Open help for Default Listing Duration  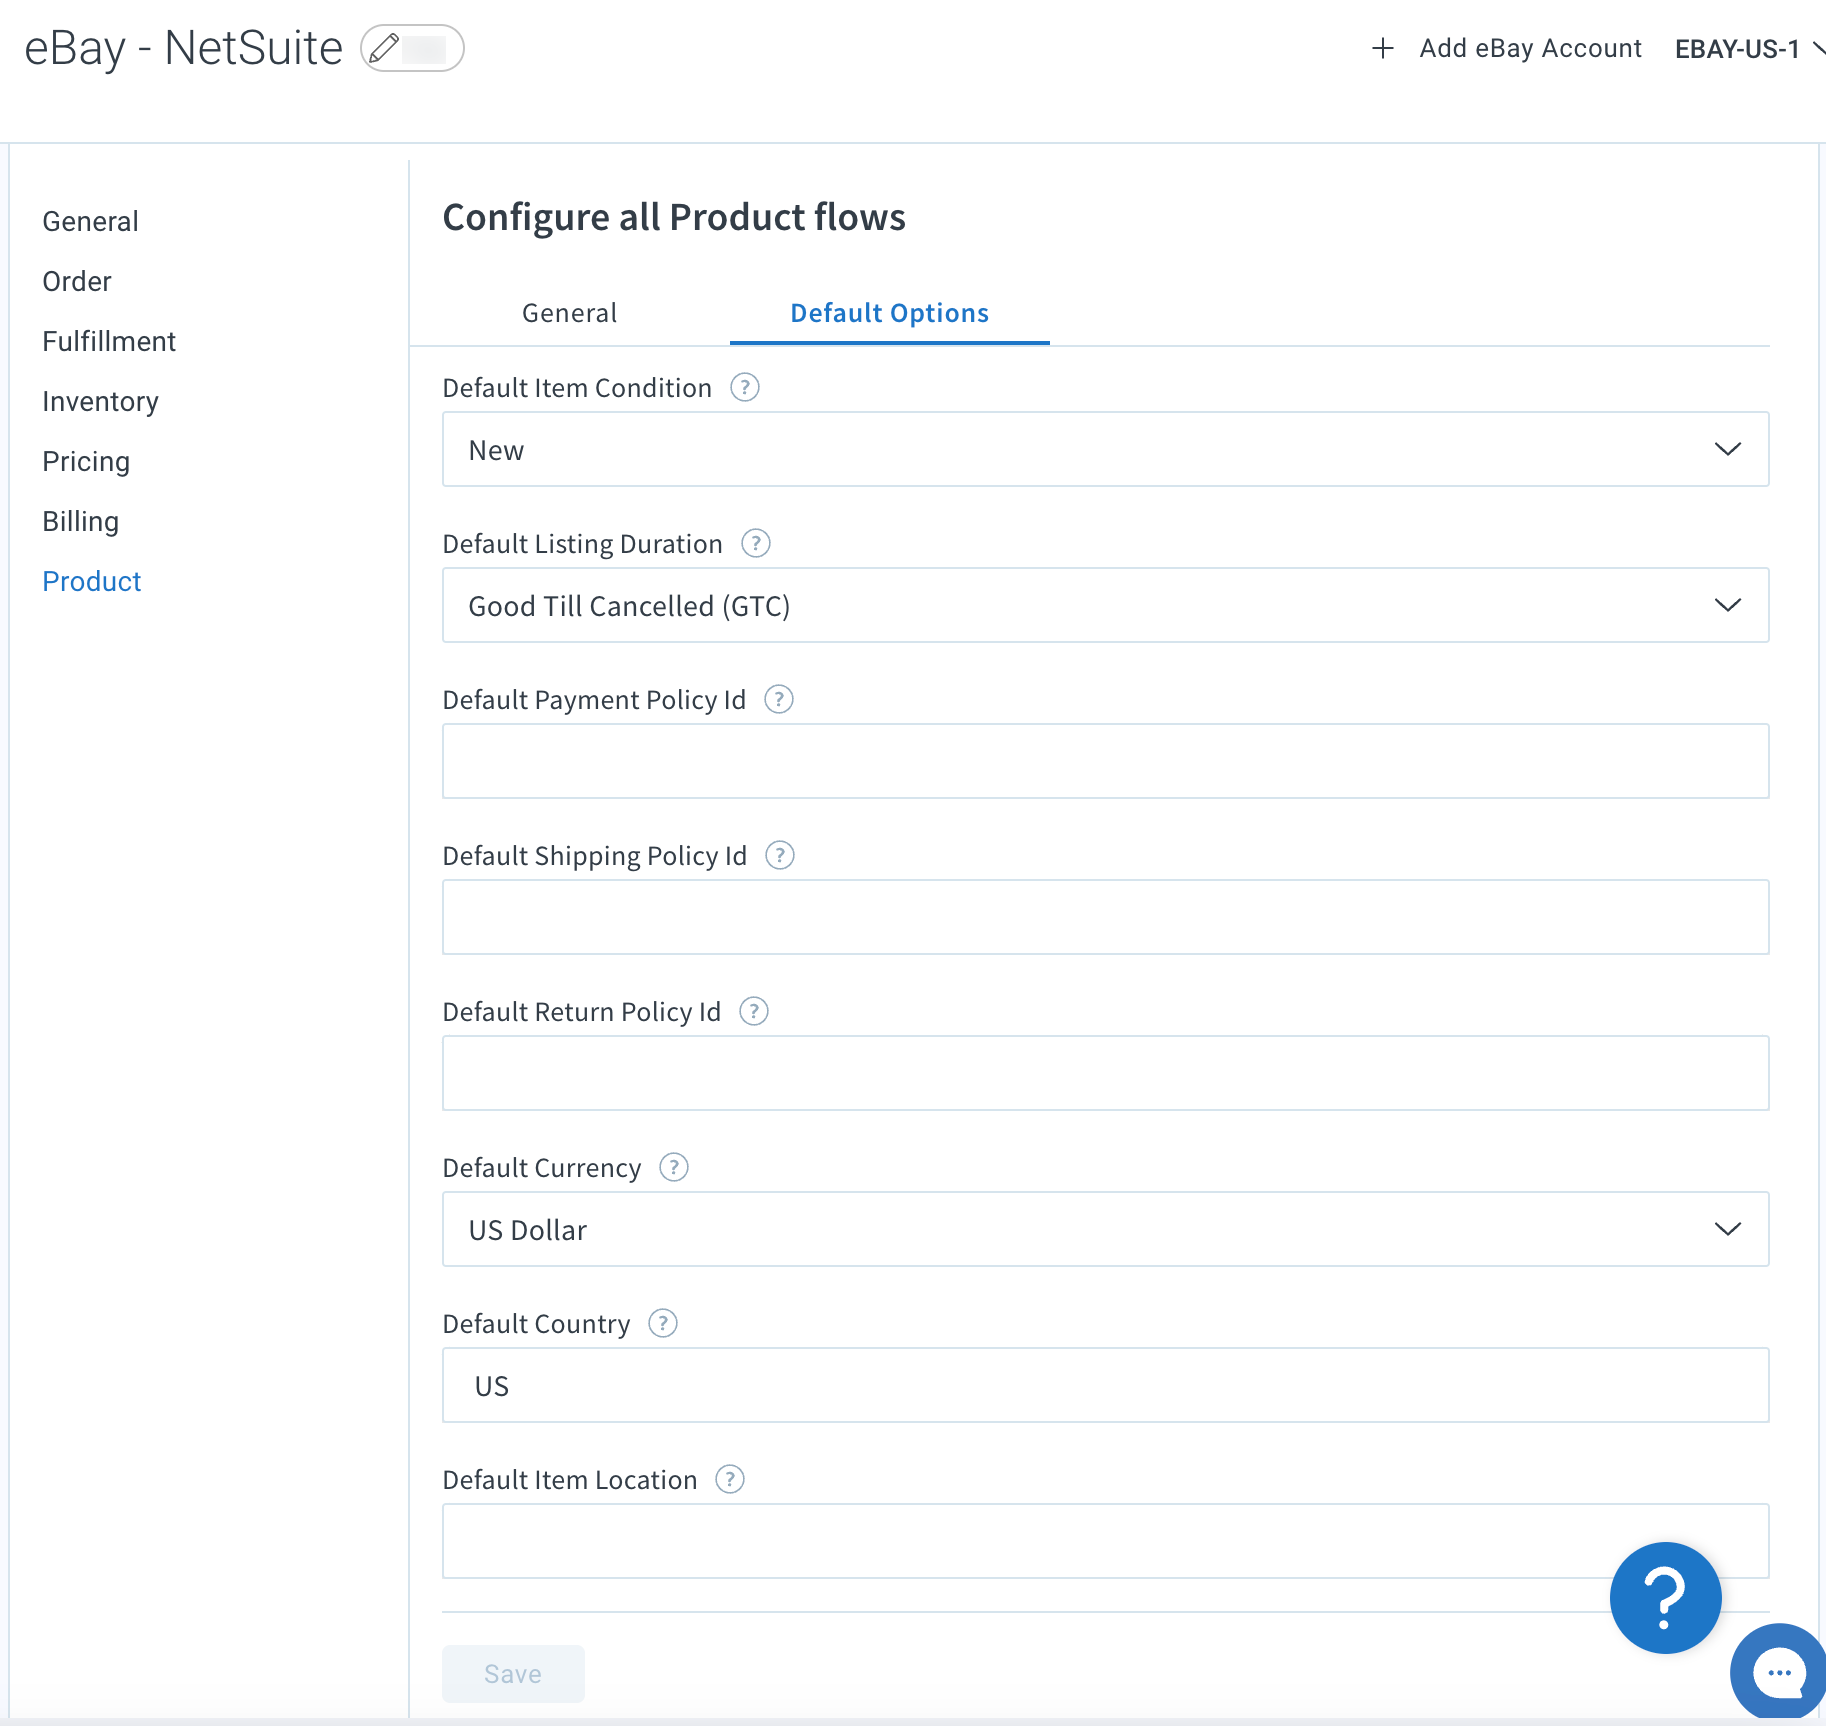pyautogui.click(x=756, y=543)
